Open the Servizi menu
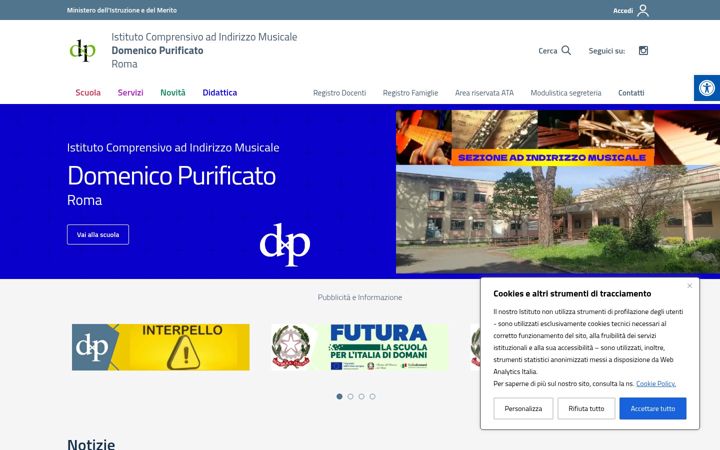Image resolution: width=720 pixels, height=450 pixels. point(130,93)
